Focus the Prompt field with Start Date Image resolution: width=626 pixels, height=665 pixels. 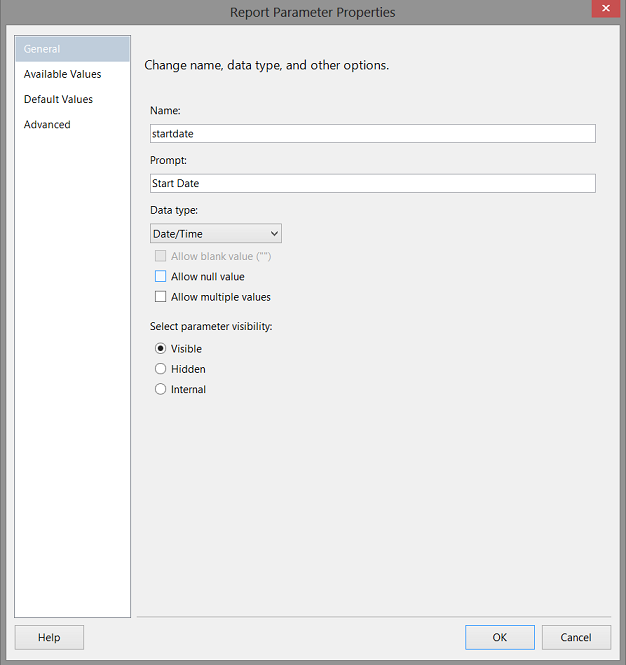(372, 183)
